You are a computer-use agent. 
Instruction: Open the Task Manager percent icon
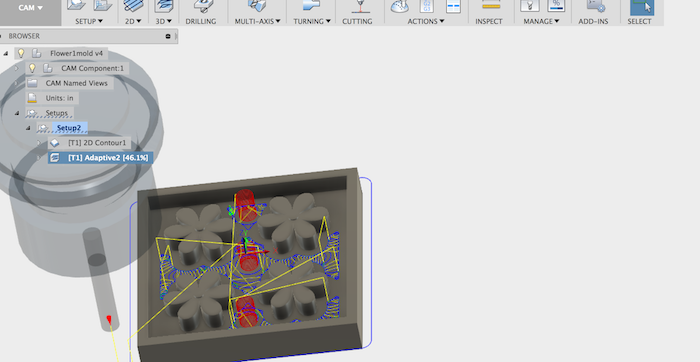click(x=556, y=5)
